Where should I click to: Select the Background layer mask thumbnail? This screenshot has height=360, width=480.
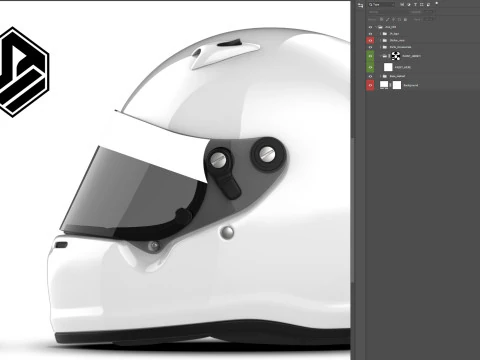point(397,85)
